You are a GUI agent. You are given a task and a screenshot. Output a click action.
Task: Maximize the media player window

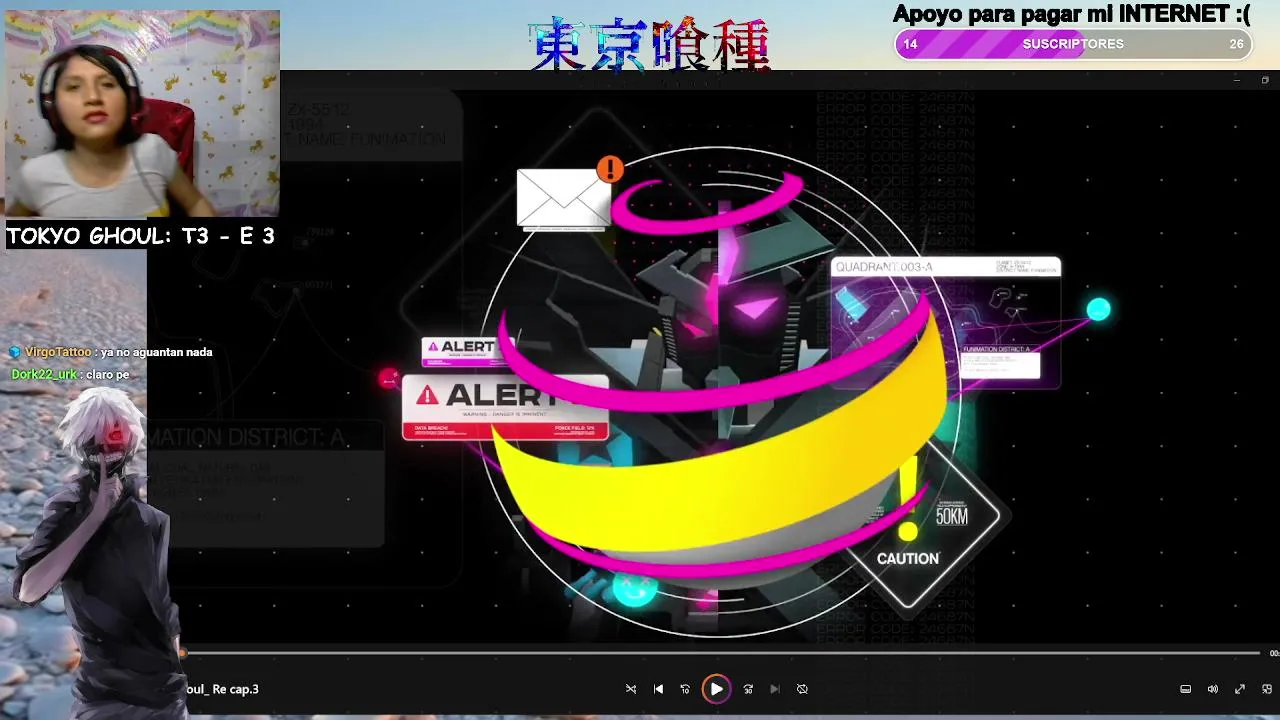tap(1265, 80)
